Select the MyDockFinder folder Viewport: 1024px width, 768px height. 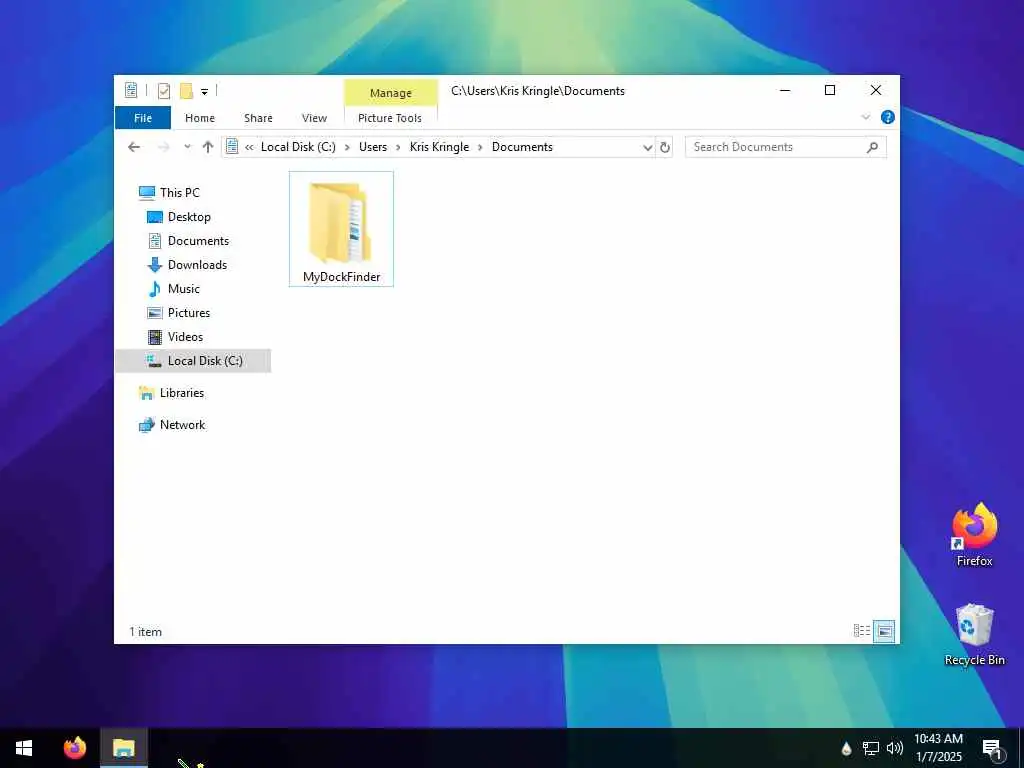[x=341, y=229]
